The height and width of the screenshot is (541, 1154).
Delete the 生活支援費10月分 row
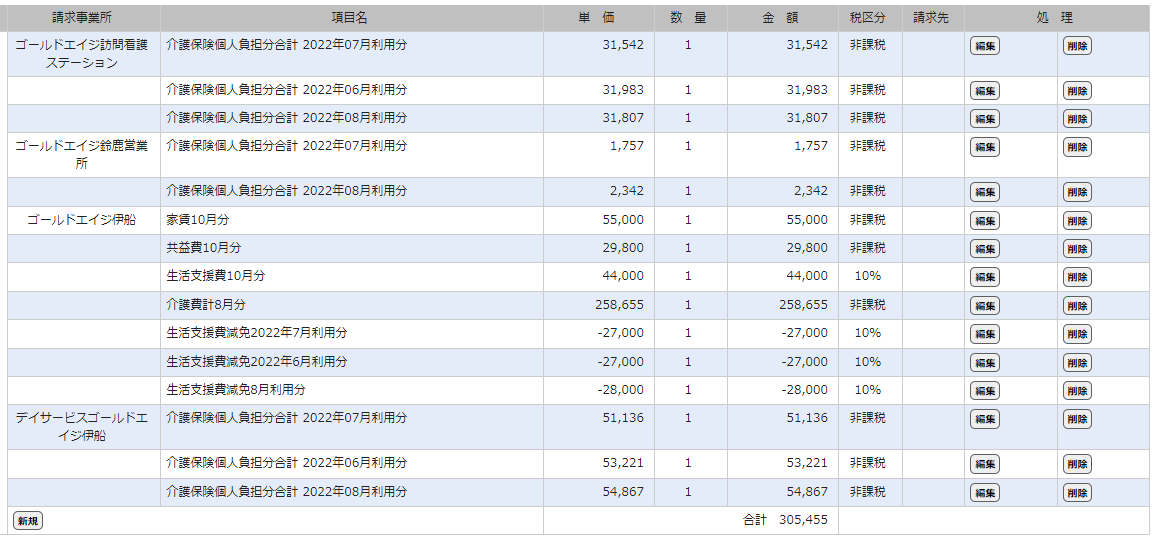tap(1077, 277)
